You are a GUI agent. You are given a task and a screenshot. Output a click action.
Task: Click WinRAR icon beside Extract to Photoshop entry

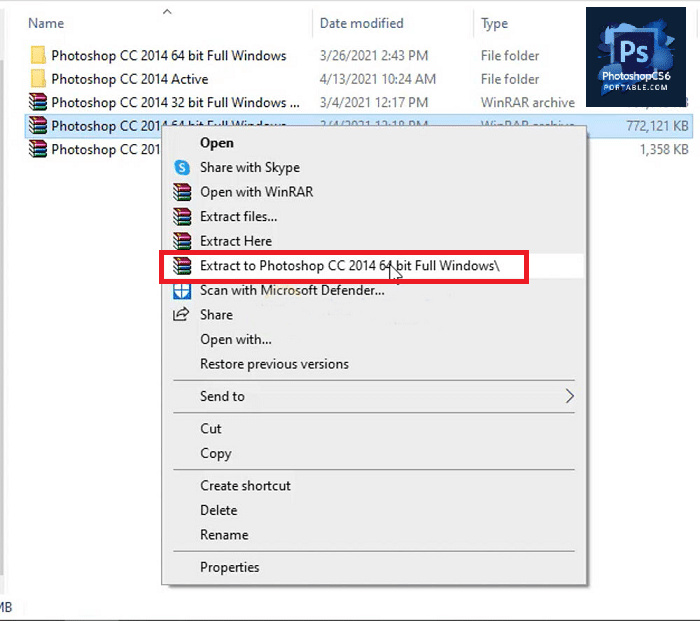(182, 266)
